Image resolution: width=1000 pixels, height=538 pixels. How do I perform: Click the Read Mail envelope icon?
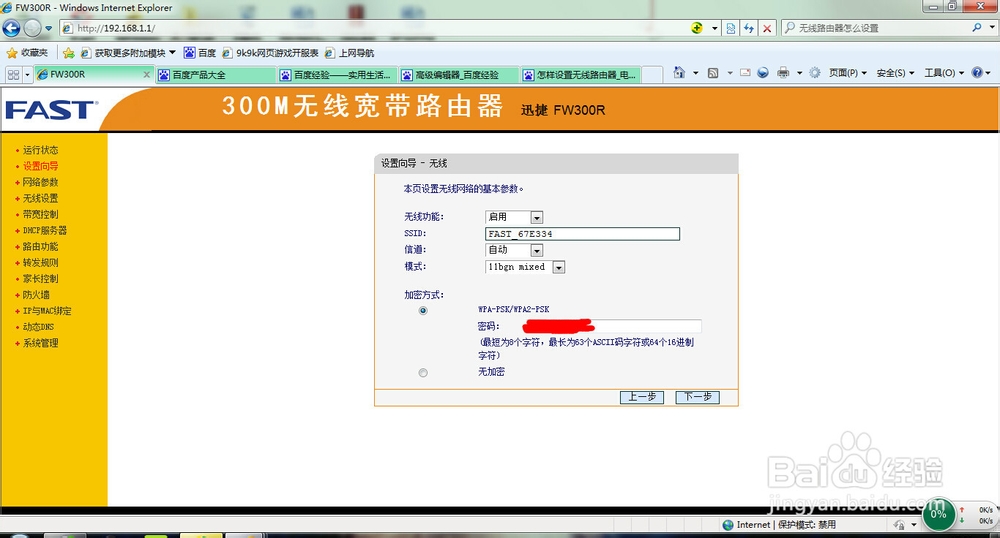745,73
